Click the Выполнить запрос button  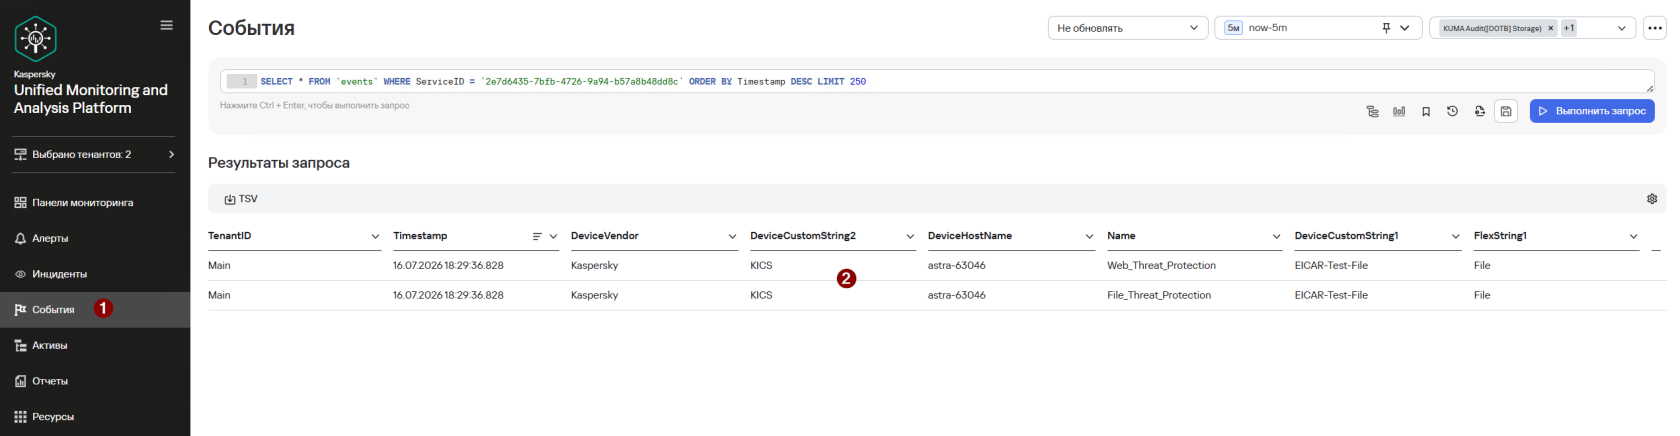(1592, 111)
